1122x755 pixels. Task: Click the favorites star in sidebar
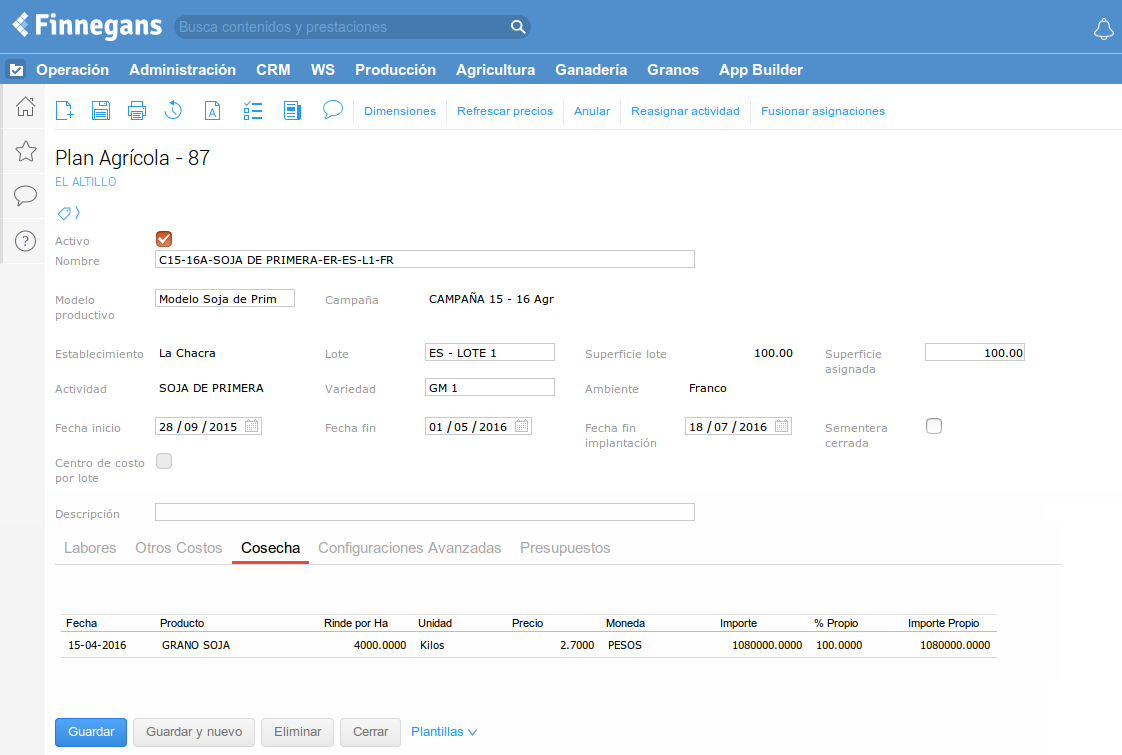tap(26, 151)
